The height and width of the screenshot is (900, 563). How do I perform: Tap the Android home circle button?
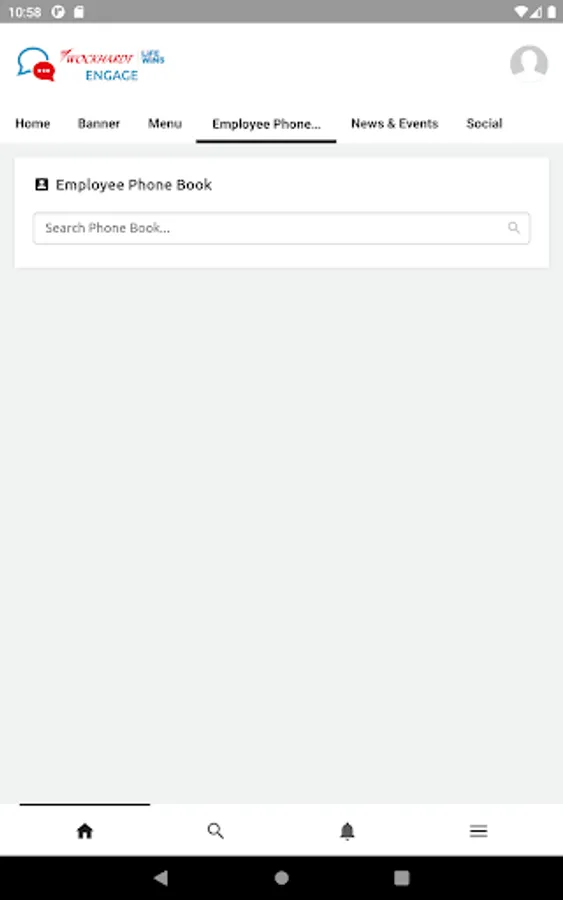(x=281, y=878)
